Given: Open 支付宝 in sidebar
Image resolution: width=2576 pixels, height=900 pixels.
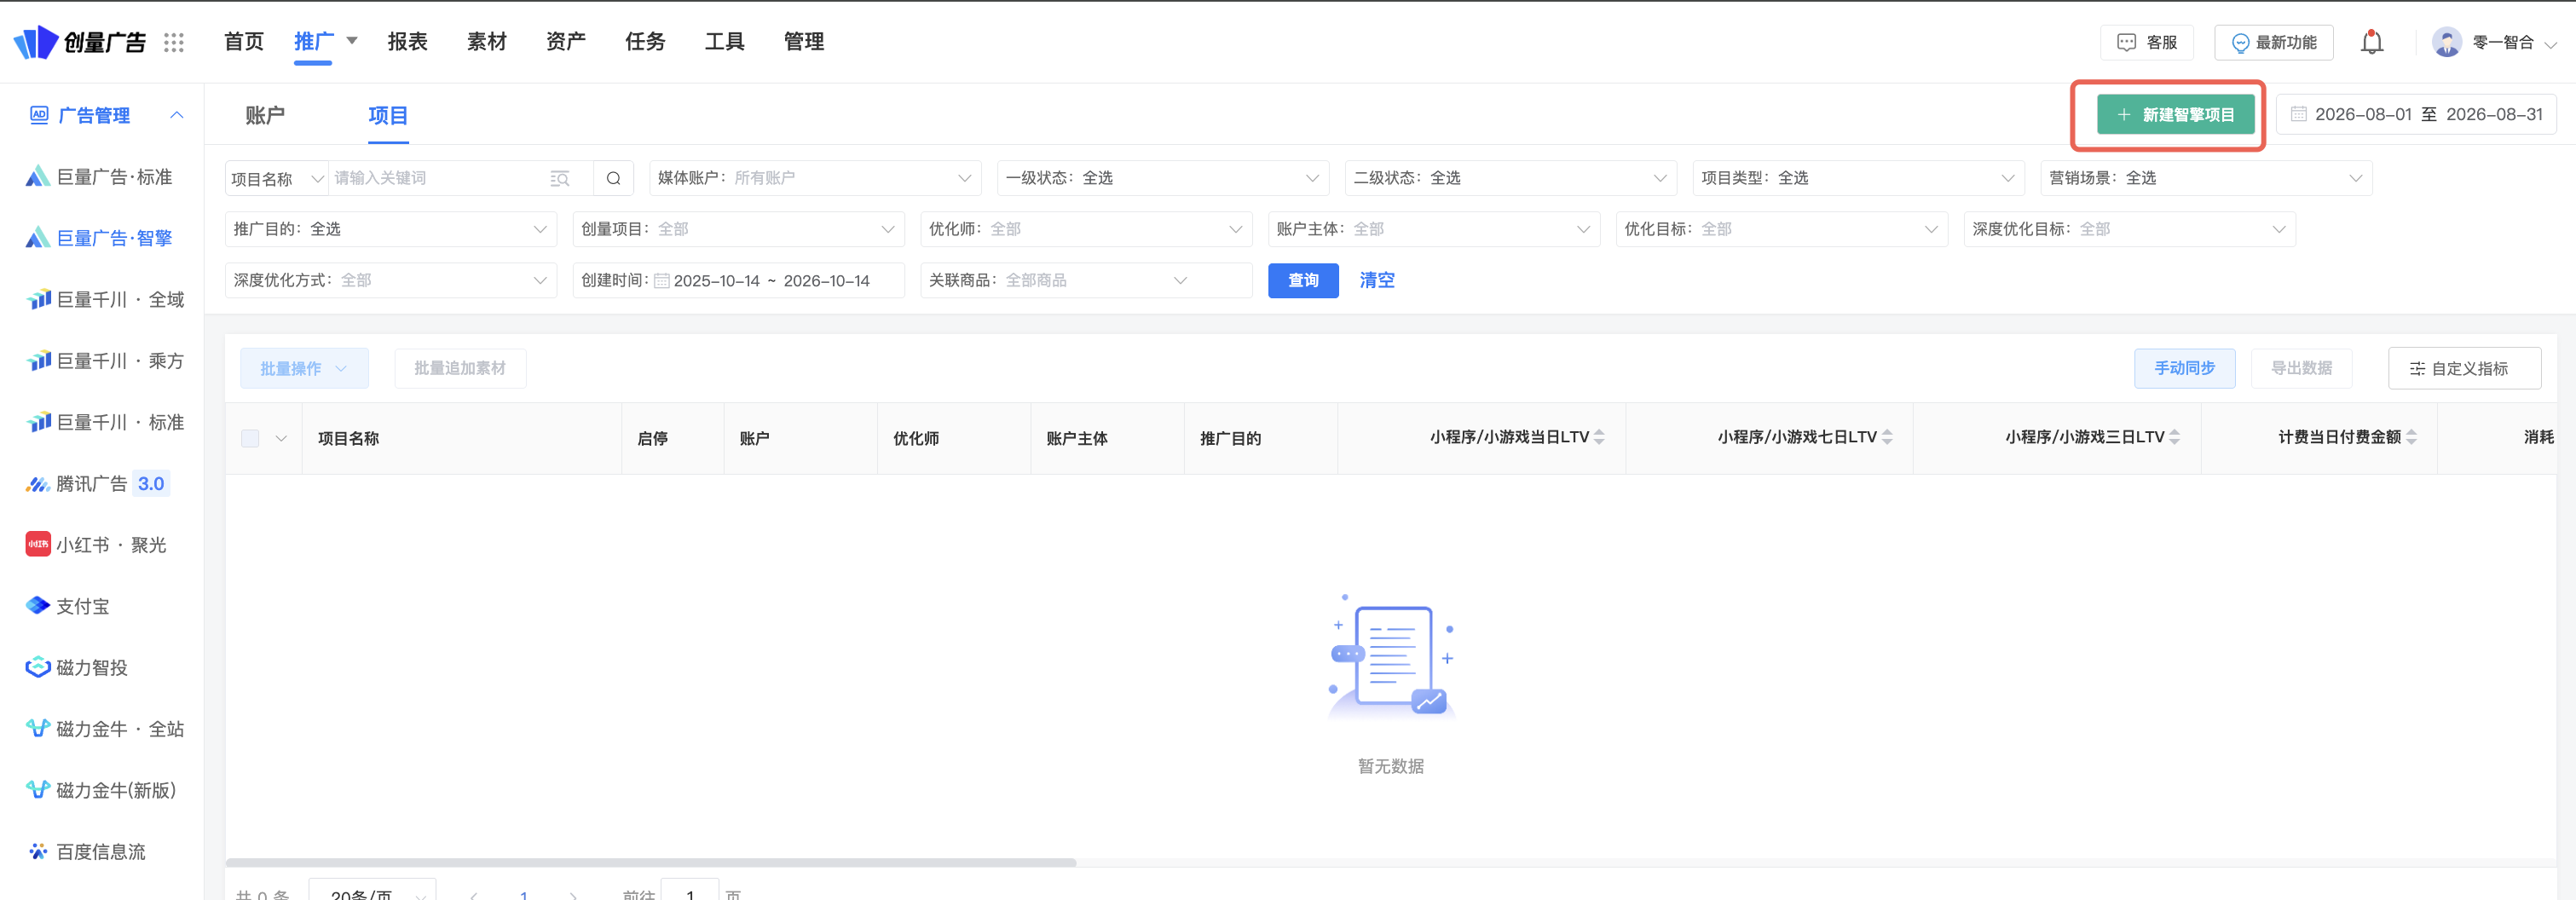Looking at the screenshot, I should [x=68, y=606].
